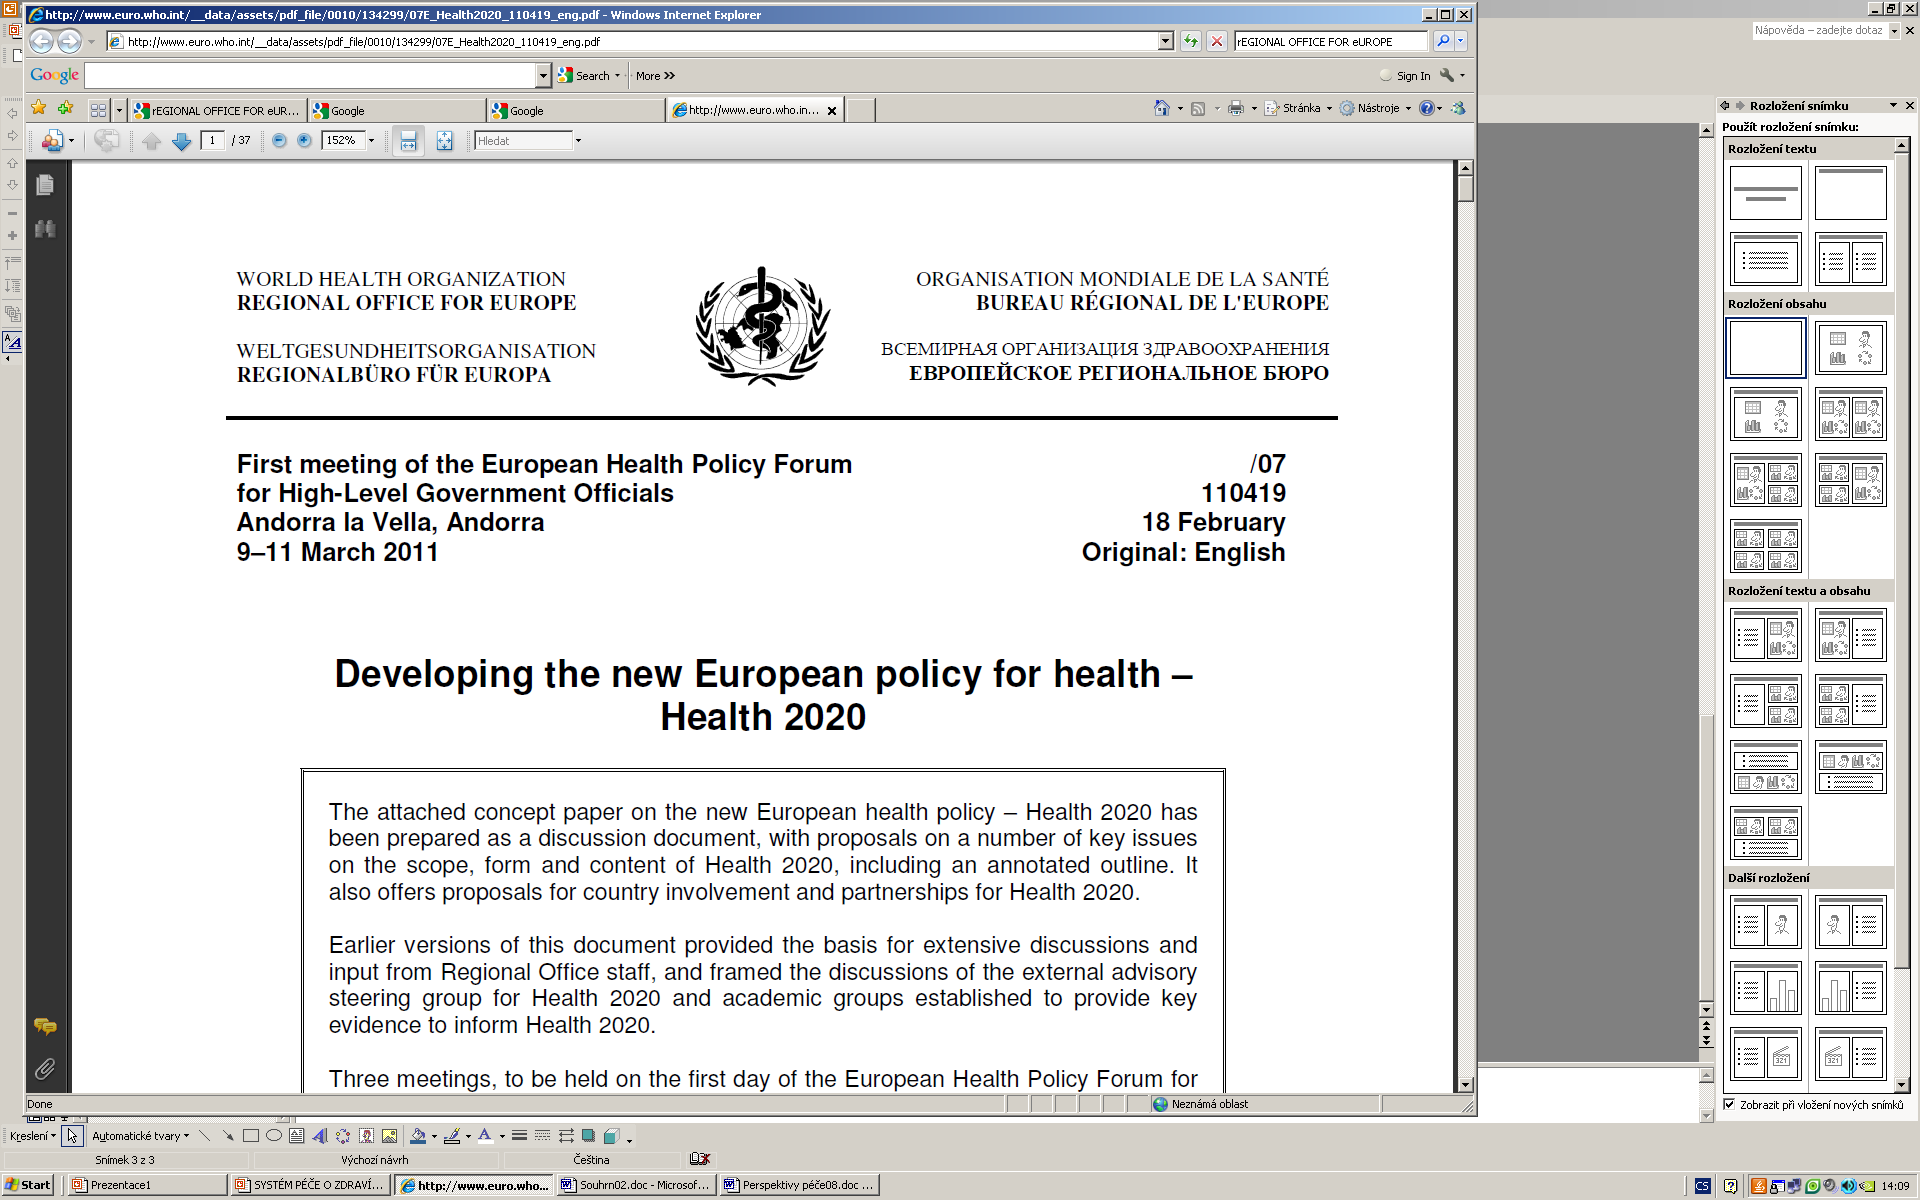Click the Refresh page icon
The image size is (1920, 1200).
click(1190, 41)
